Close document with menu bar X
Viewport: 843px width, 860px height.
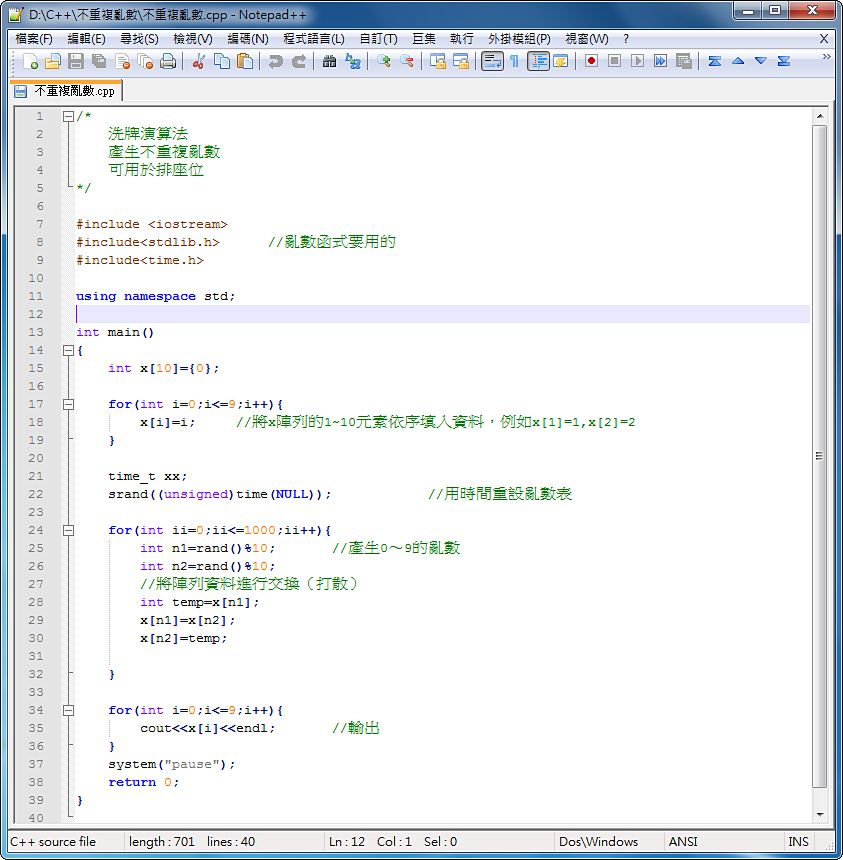pos(824,39)
